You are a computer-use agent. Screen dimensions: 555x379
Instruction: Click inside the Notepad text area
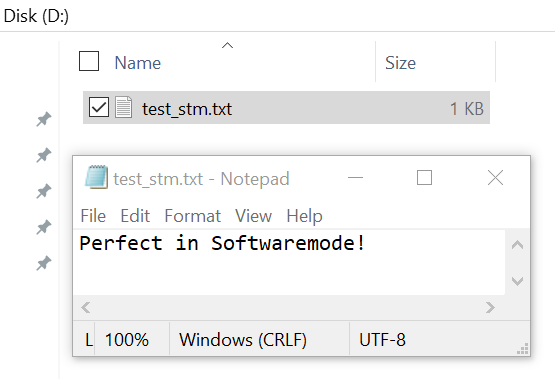289,262
